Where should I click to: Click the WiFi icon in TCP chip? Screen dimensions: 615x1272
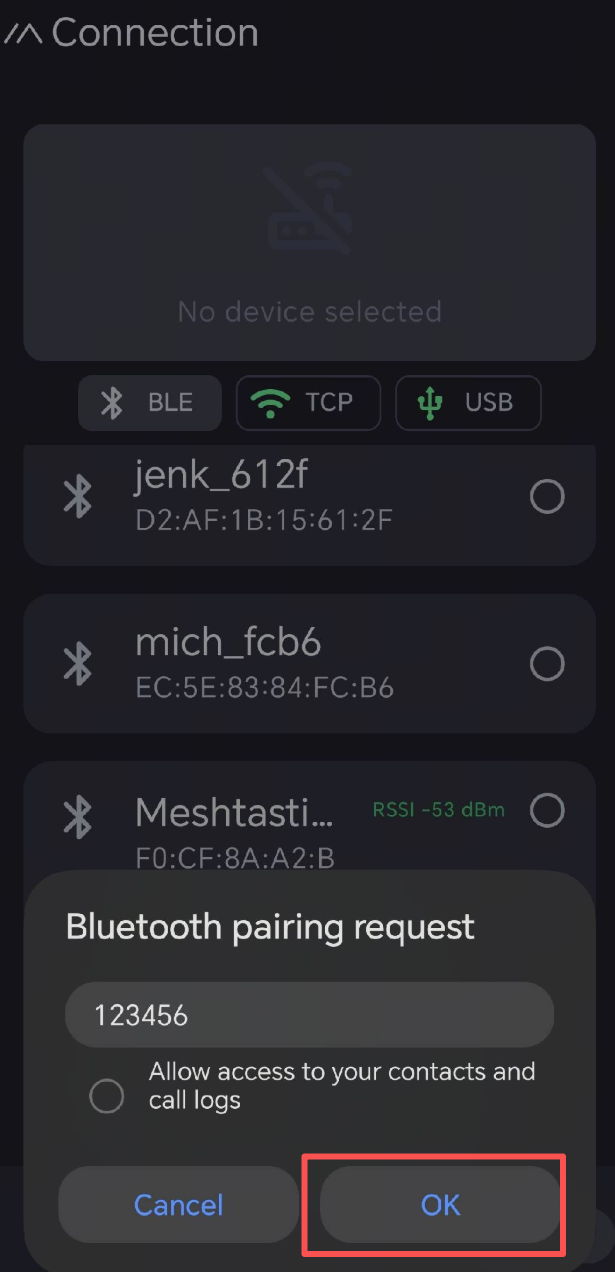(x=268, y=403)
